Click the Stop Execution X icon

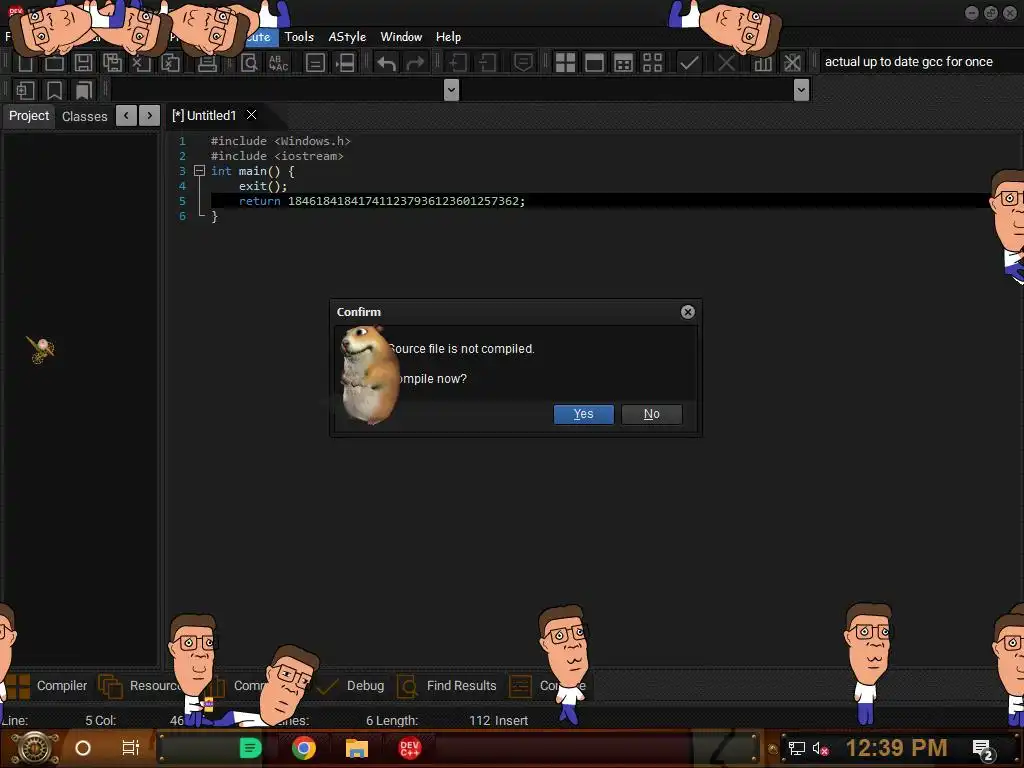click(x=726, y=63)
